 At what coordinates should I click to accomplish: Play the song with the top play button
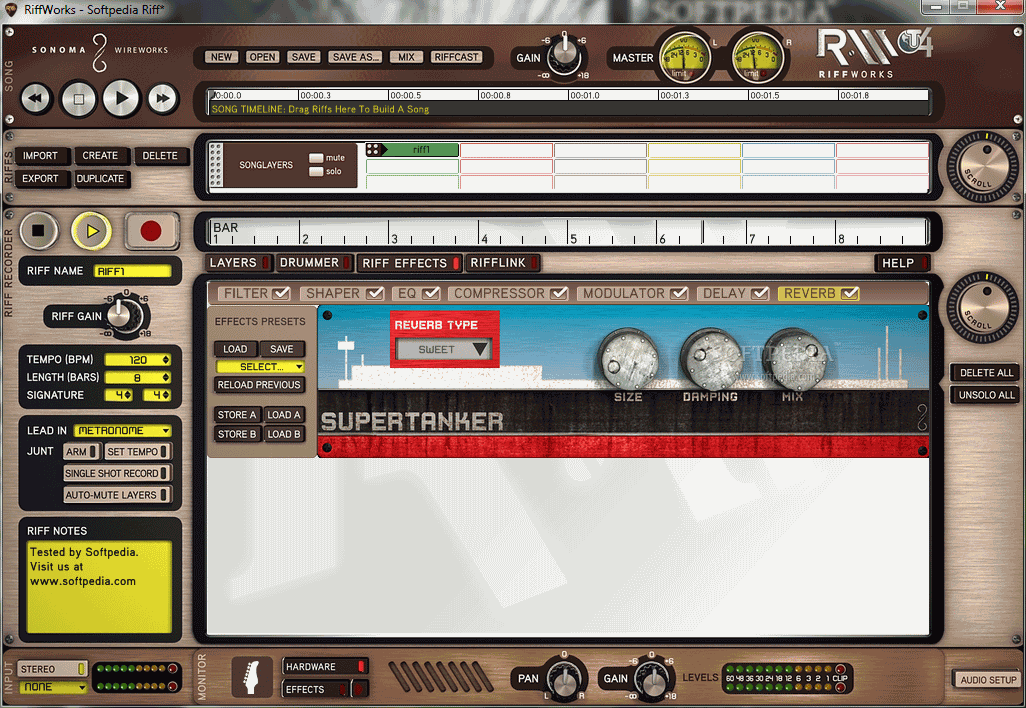click(121, 99)
